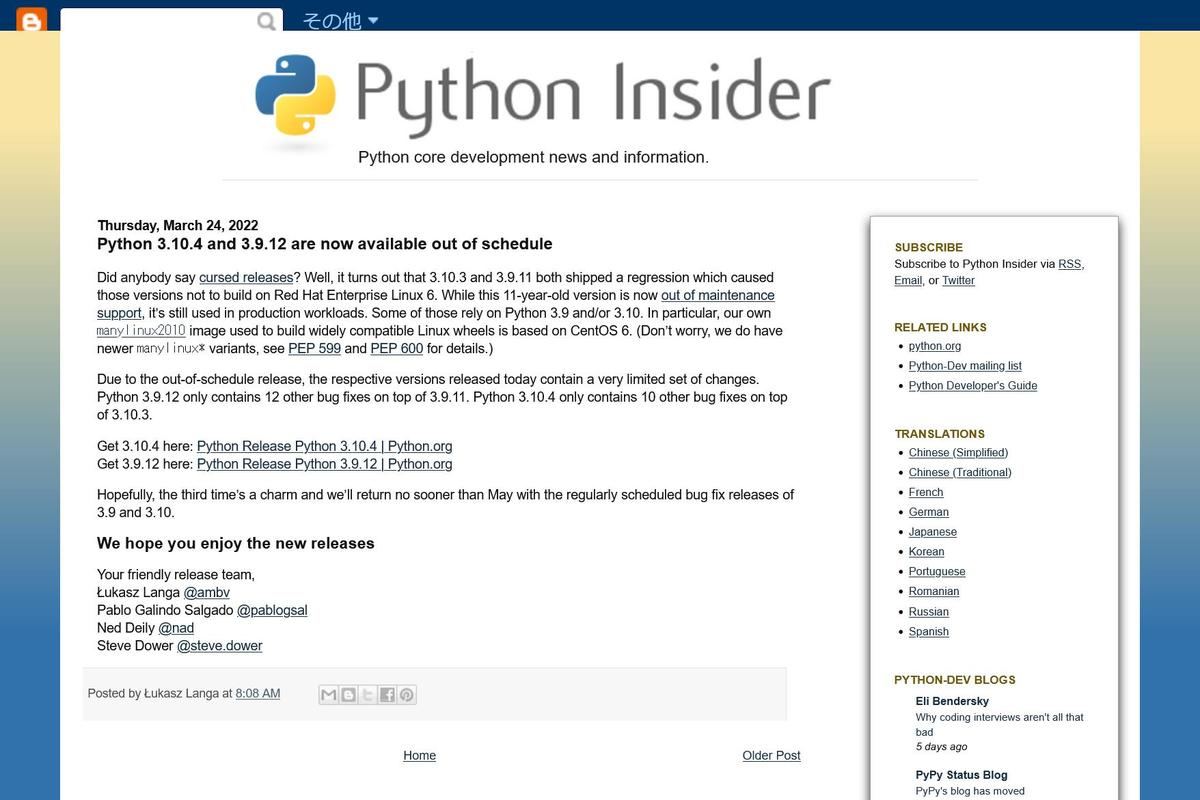Open 'Why coding interviews aren't all that bad' post
Image resolution: width=1200 pixels, height=800 pixels.
(999, 724)
